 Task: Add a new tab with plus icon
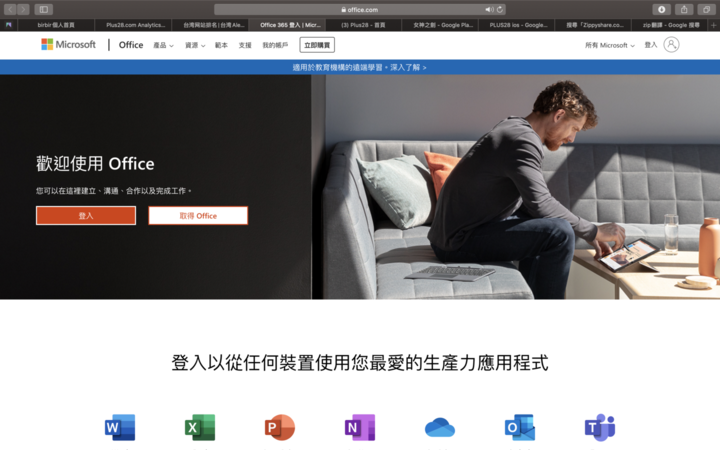(x=714, y=25)
